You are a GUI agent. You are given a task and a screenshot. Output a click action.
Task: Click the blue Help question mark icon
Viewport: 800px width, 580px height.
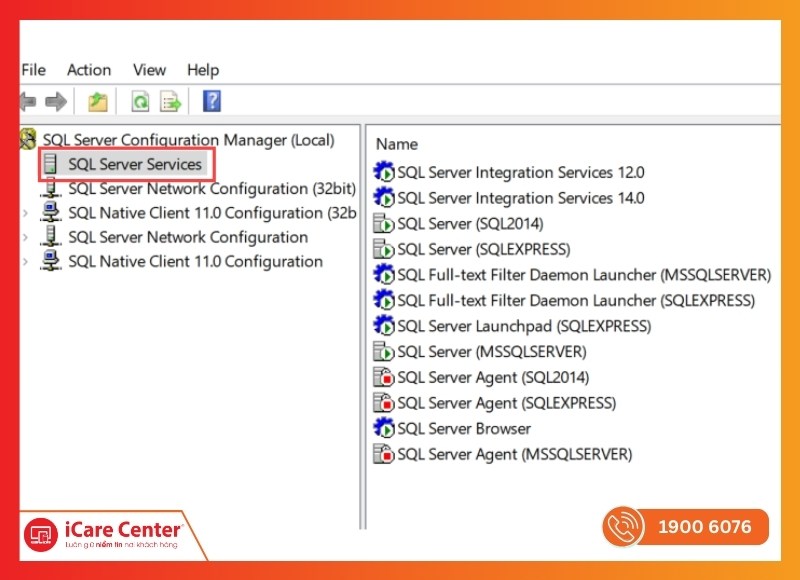point(212,101)
